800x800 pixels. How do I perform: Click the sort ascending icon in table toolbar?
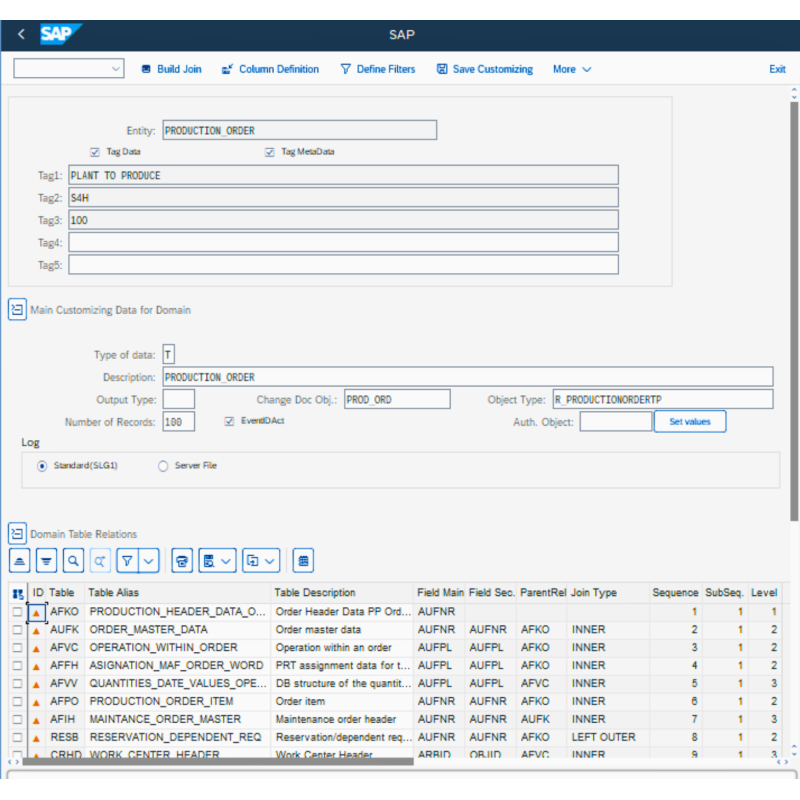coord(19,560)
